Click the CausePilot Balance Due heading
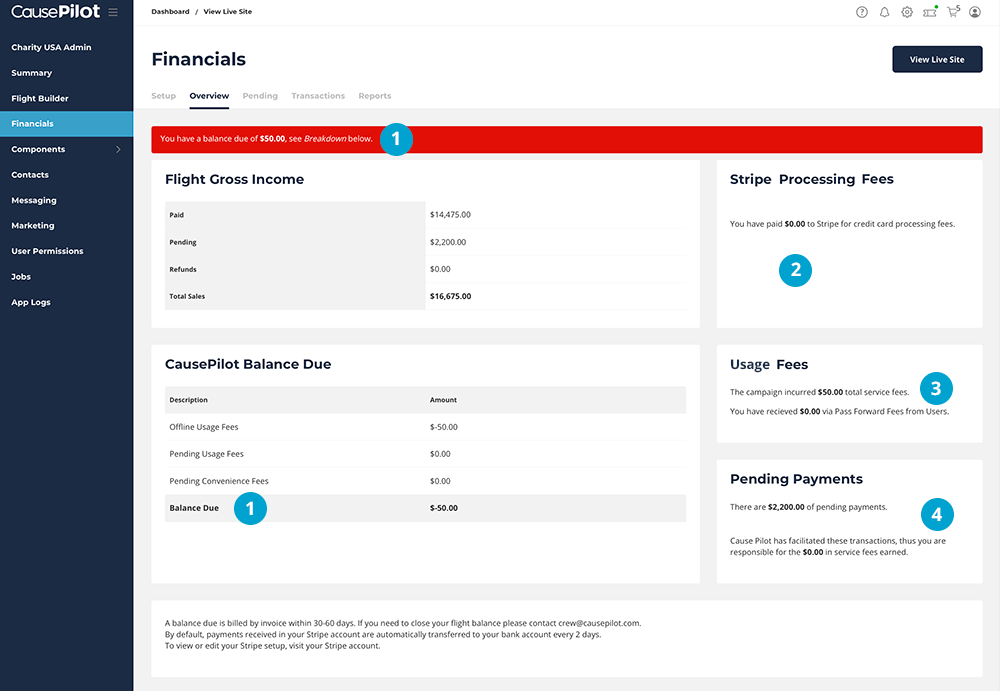This screenshot has width=1000, height=691. [x=247, y=364]
